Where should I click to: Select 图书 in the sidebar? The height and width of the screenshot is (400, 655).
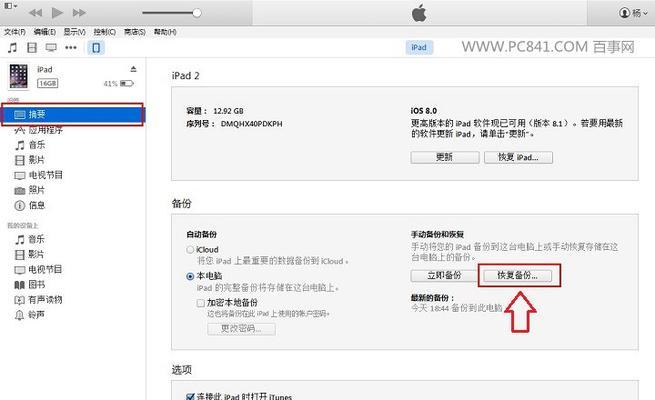point(37,284)
